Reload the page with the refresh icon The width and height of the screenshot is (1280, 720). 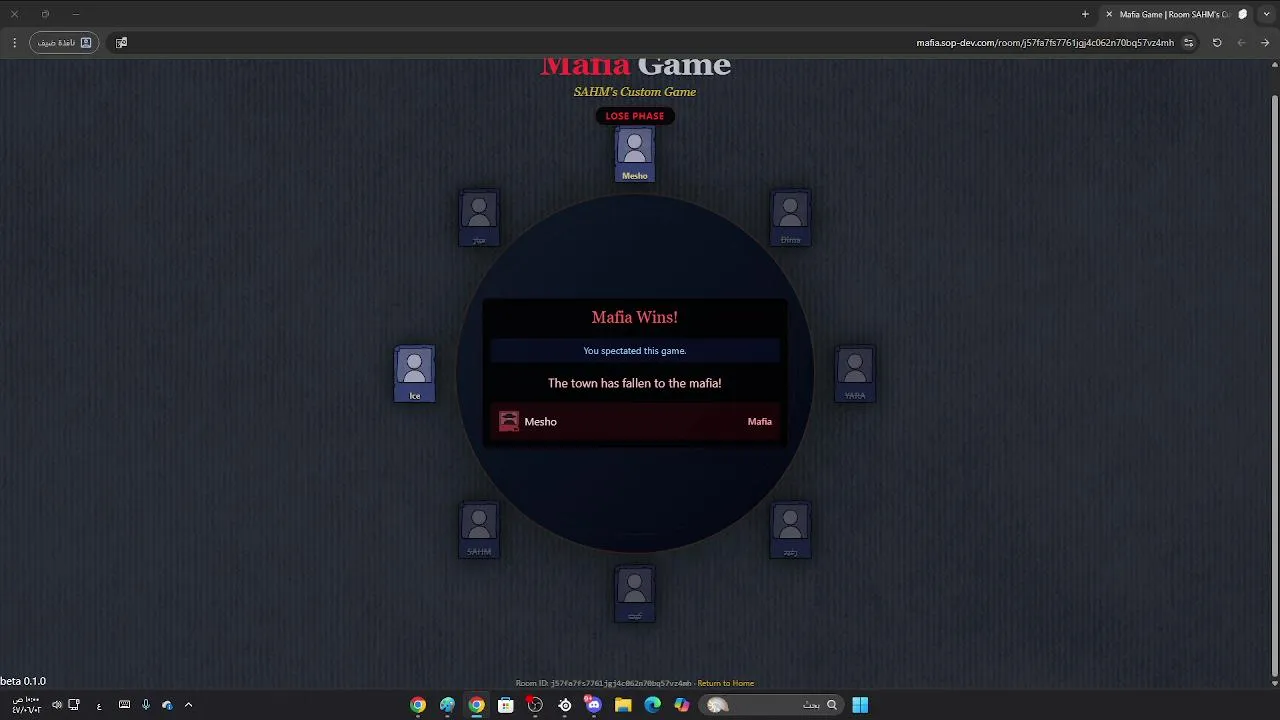click(1217, 43)
